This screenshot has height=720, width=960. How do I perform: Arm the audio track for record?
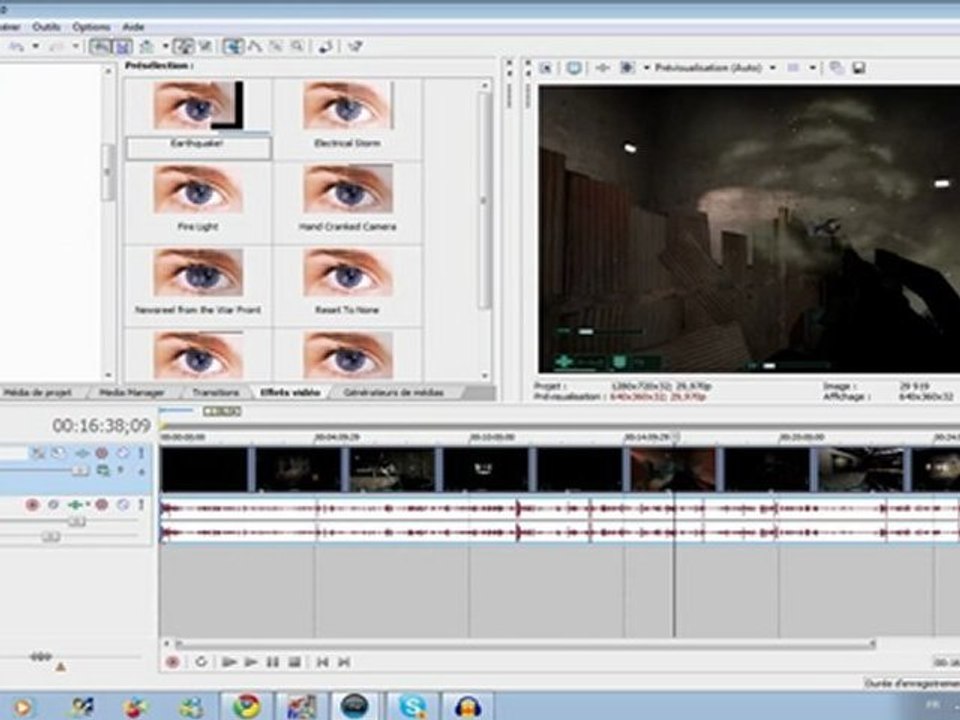[32, 504]
